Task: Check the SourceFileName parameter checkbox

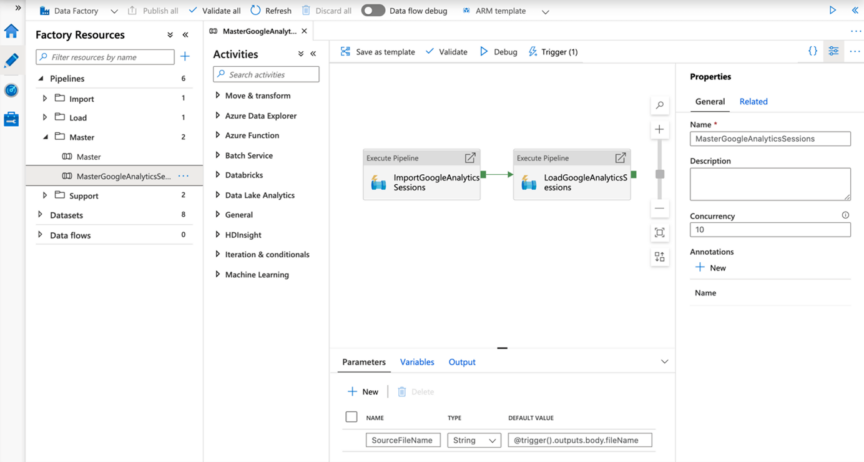Action: [x=351, y=440]
